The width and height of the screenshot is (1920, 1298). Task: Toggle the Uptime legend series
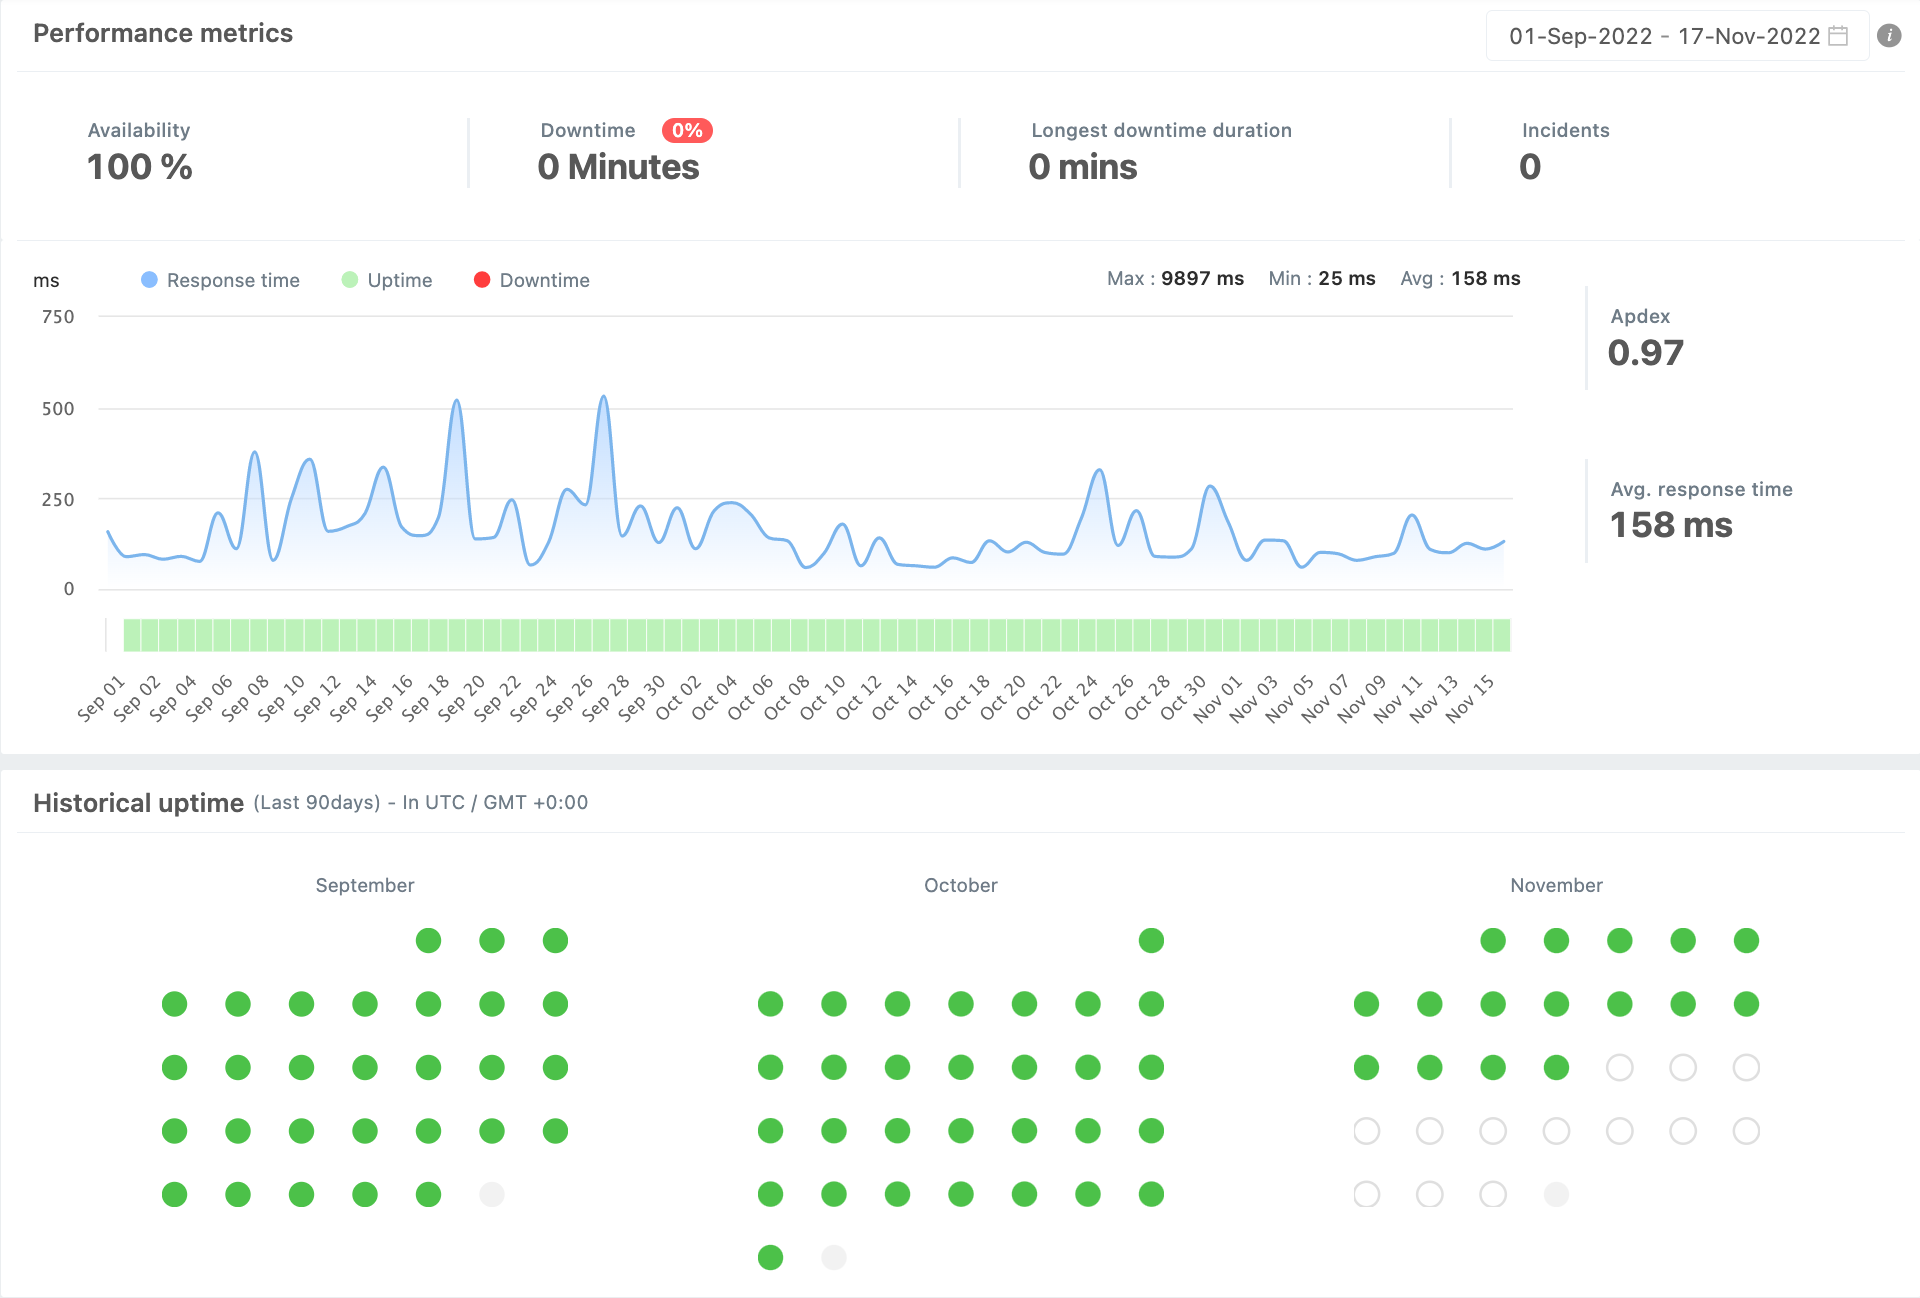click(399, 280)
